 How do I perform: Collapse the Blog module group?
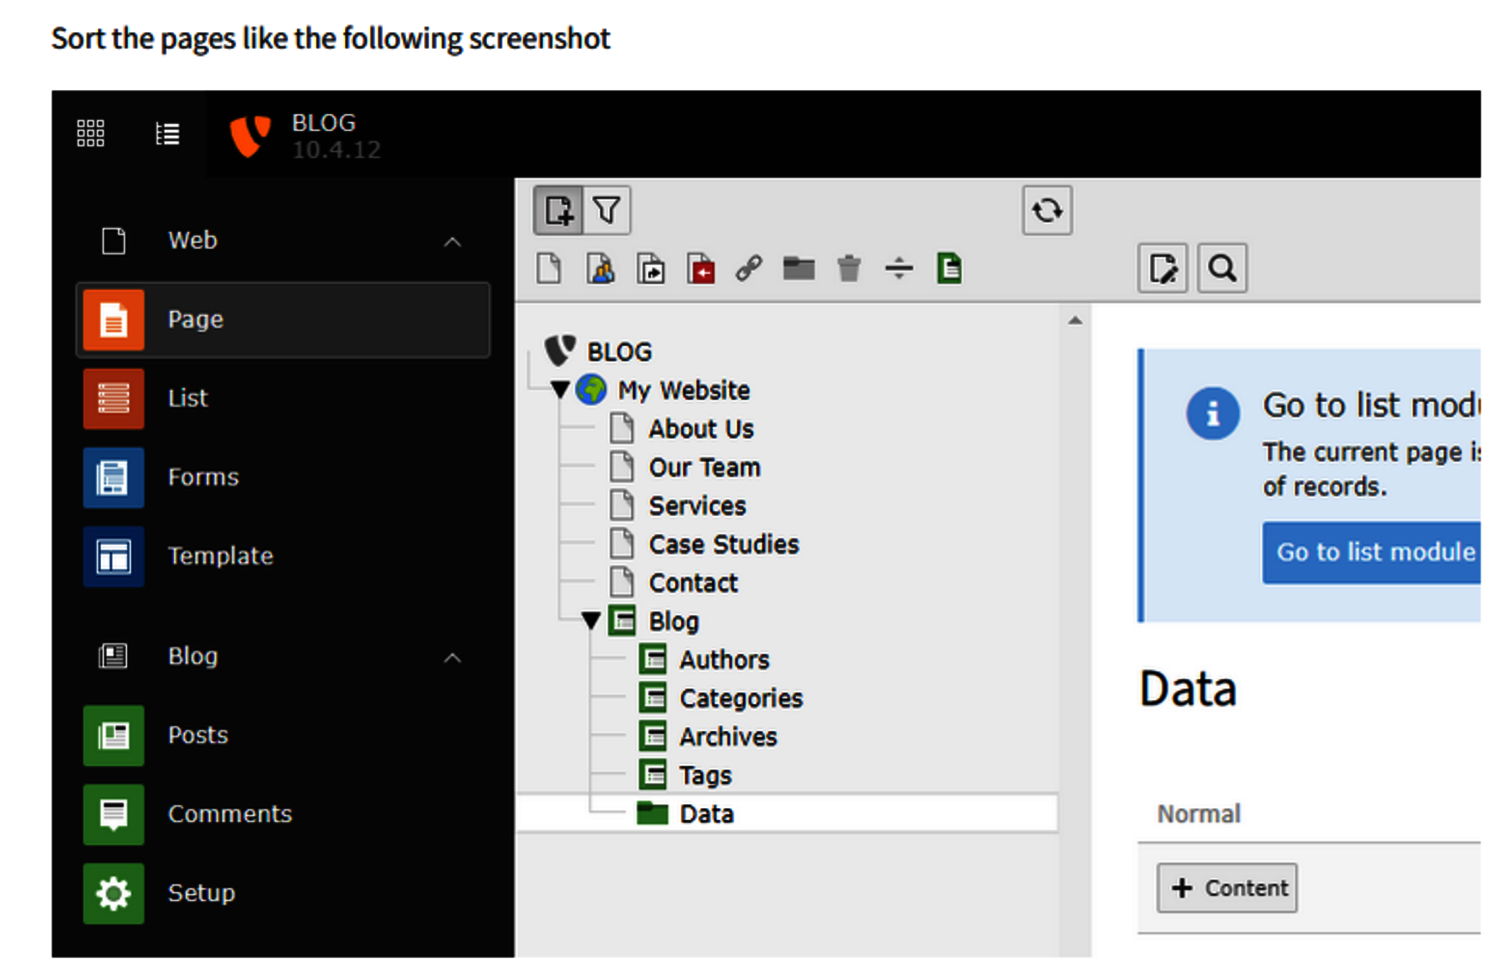(x=453, y=657)
